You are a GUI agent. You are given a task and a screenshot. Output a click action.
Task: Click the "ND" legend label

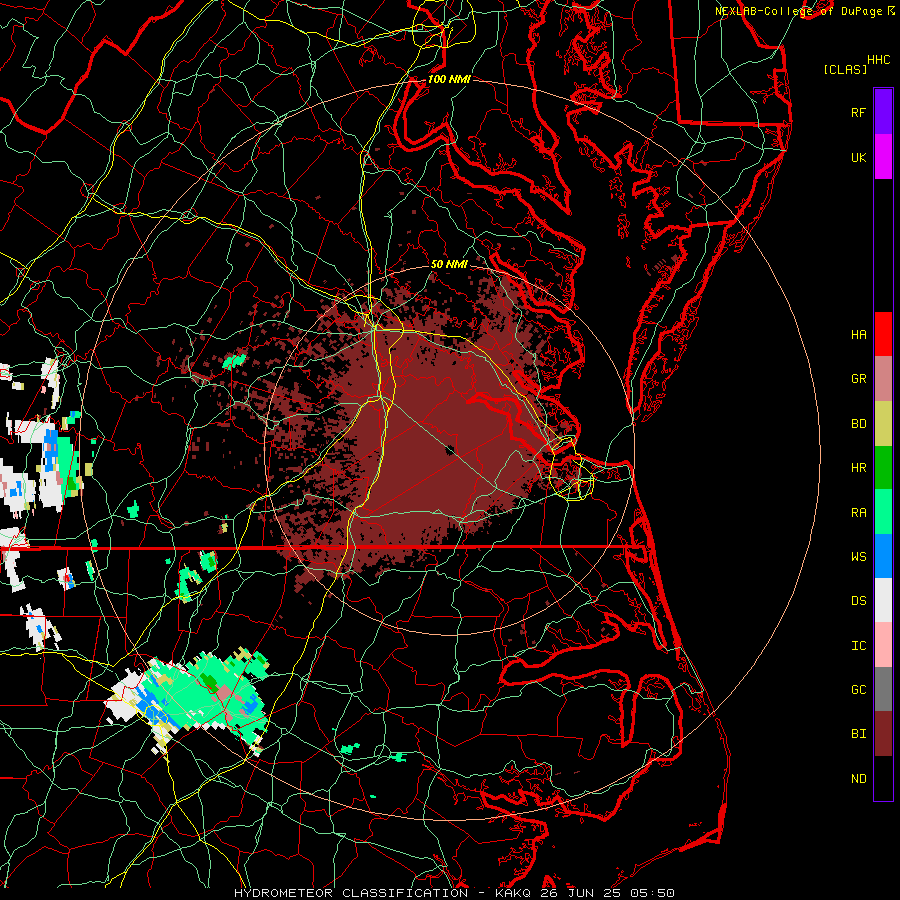click(x=858, y=779)
